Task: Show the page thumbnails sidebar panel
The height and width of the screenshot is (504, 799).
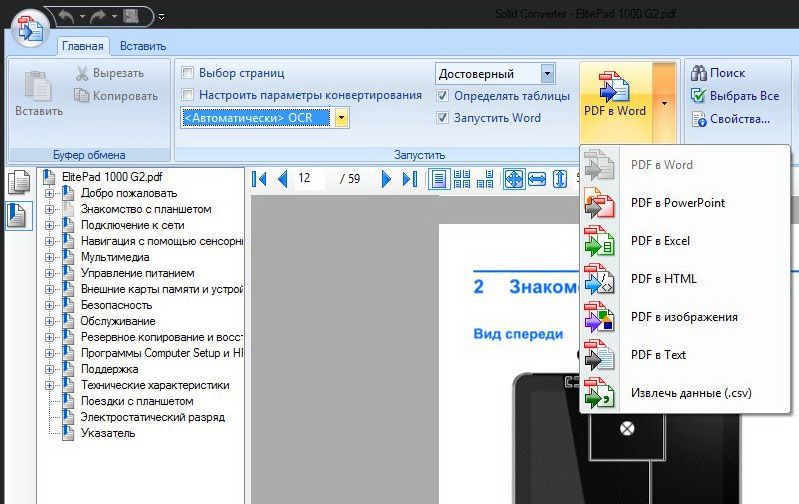Action: [19, 182]
